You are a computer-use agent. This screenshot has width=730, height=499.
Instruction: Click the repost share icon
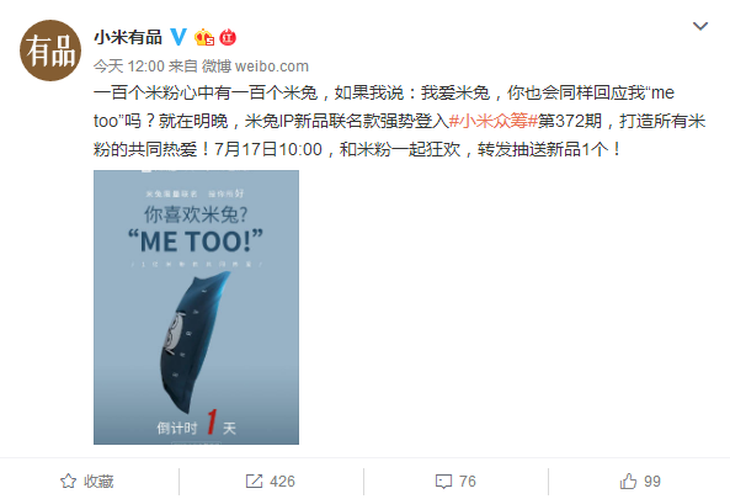coord(254,481)
